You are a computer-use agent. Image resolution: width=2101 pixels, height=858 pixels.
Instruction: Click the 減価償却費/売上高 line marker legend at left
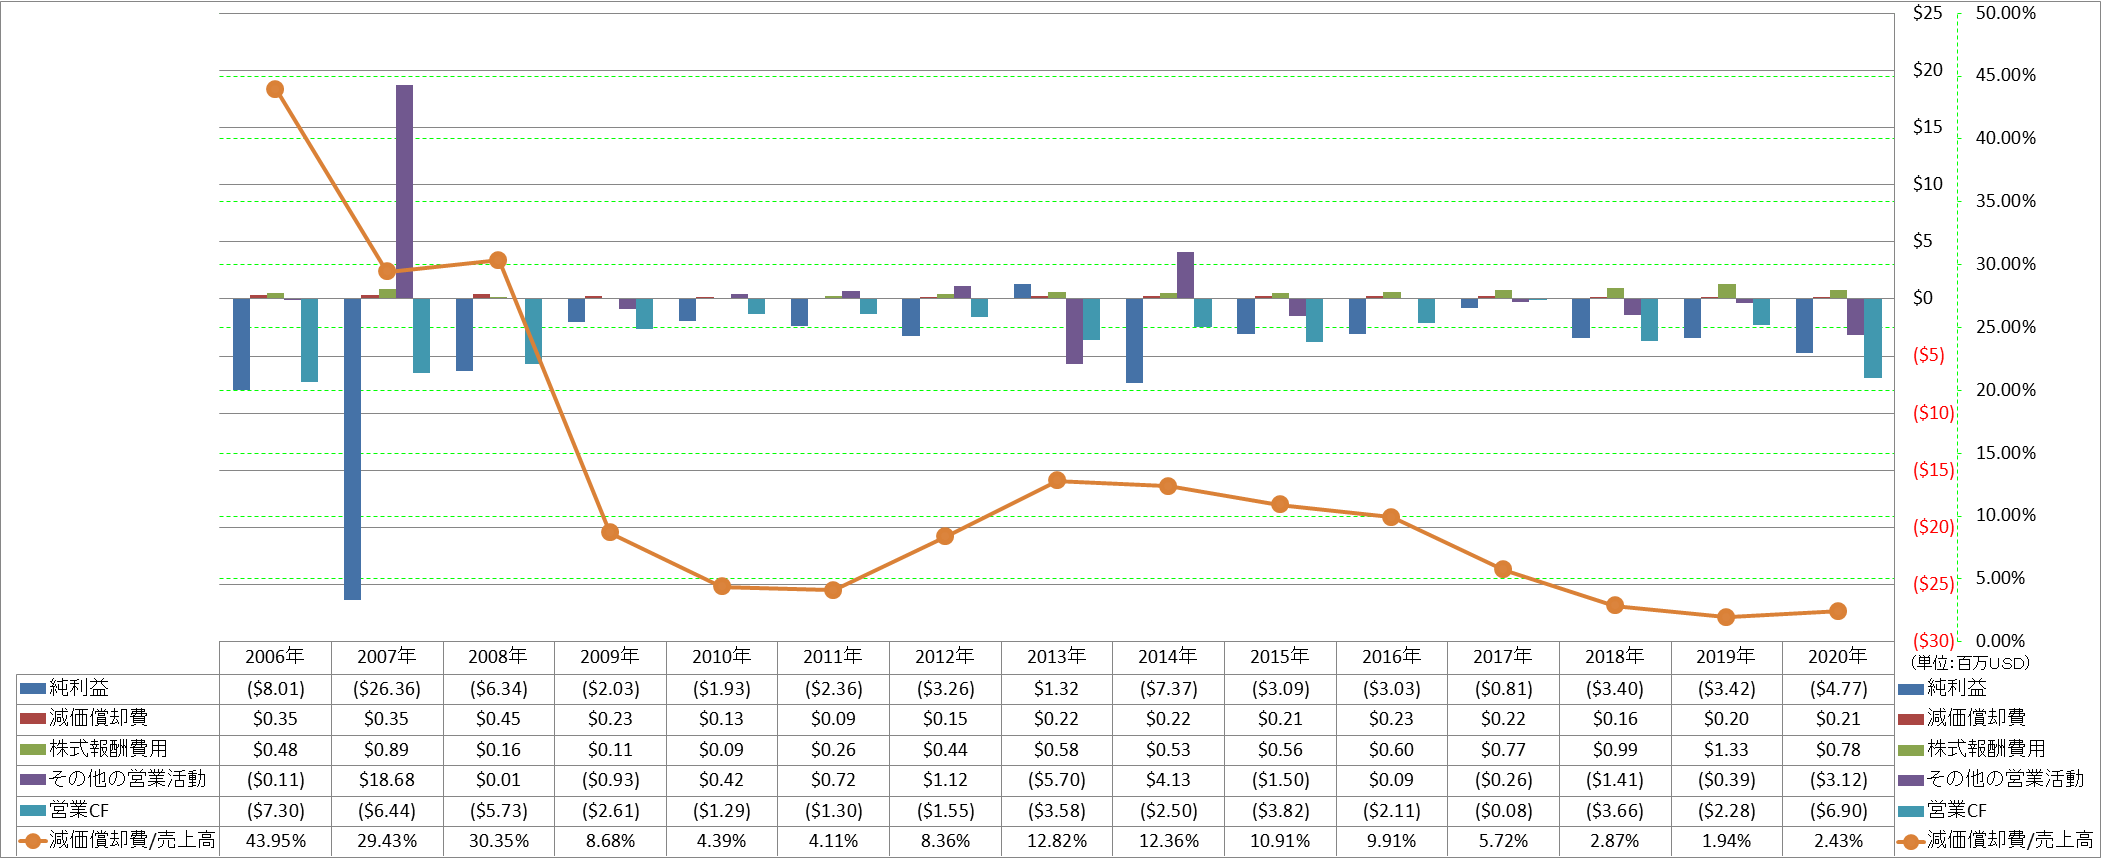coord(32,841)
